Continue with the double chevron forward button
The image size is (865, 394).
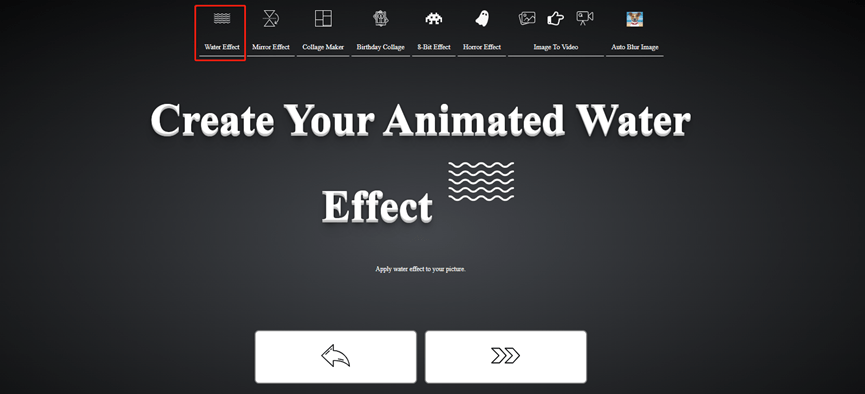click(x=505, y=356)
